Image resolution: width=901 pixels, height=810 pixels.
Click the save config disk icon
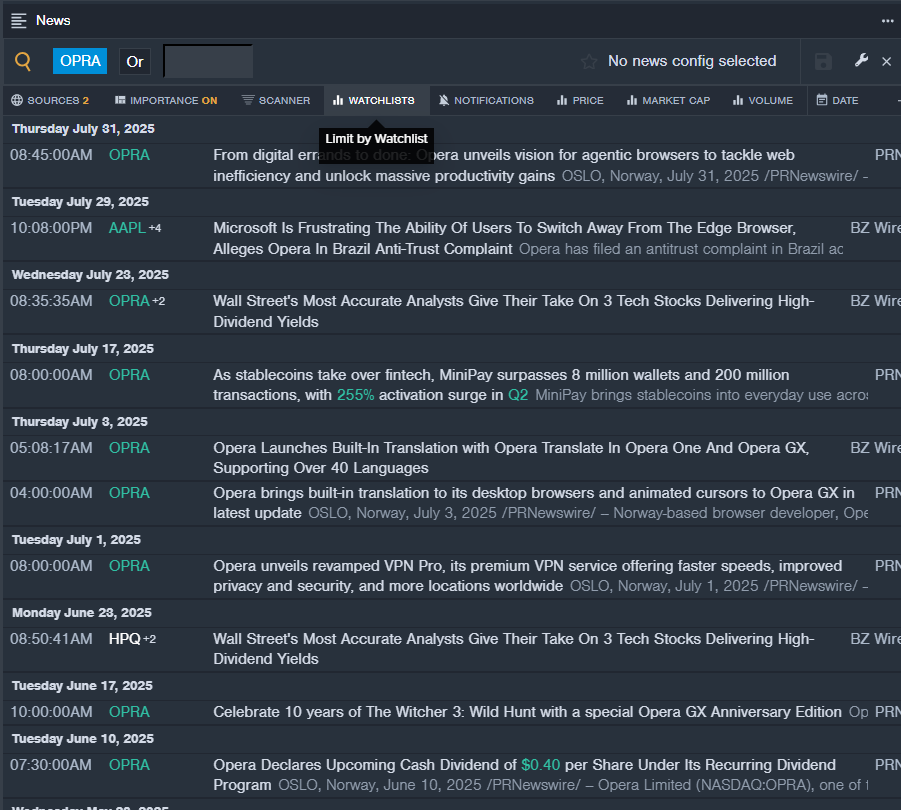823,61
